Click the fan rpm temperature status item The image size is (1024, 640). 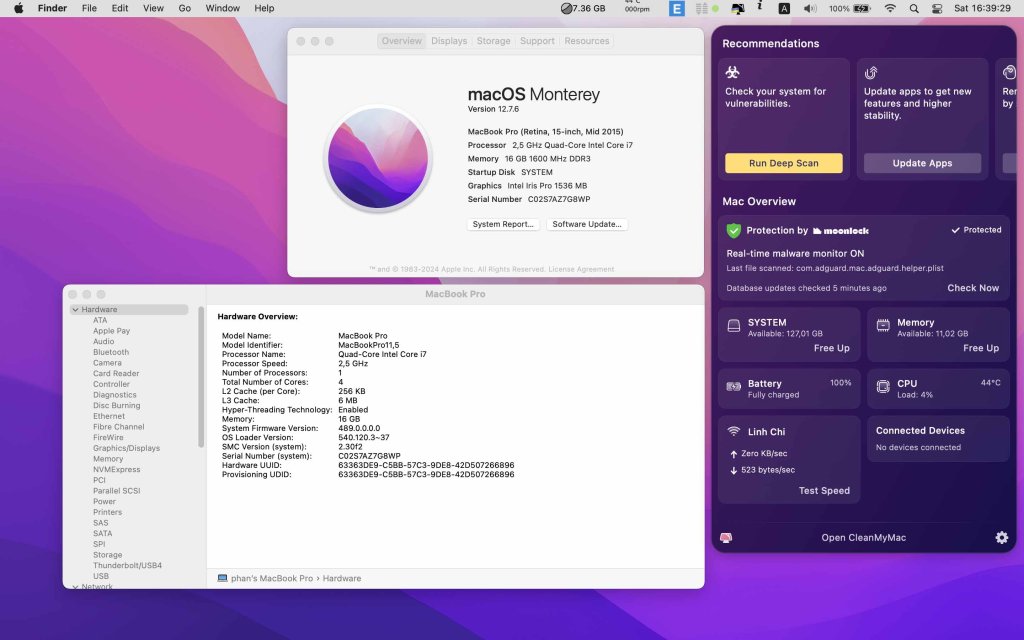pyautogui.click(x=637, y=7)
